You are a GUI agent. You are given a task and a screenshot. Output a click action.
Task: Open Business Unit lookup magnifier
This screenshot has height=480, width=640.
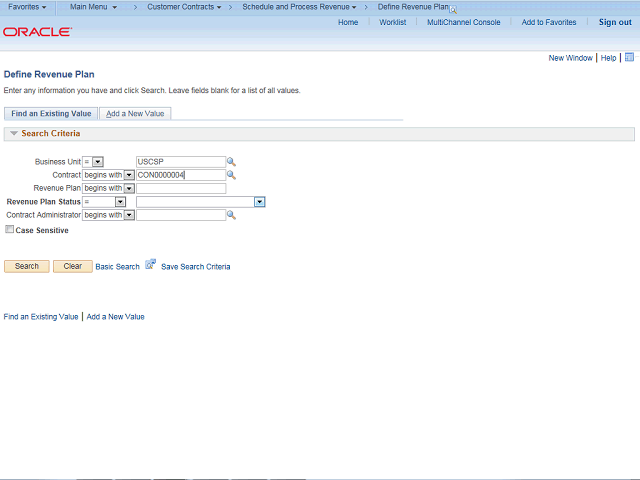(231, 162)
